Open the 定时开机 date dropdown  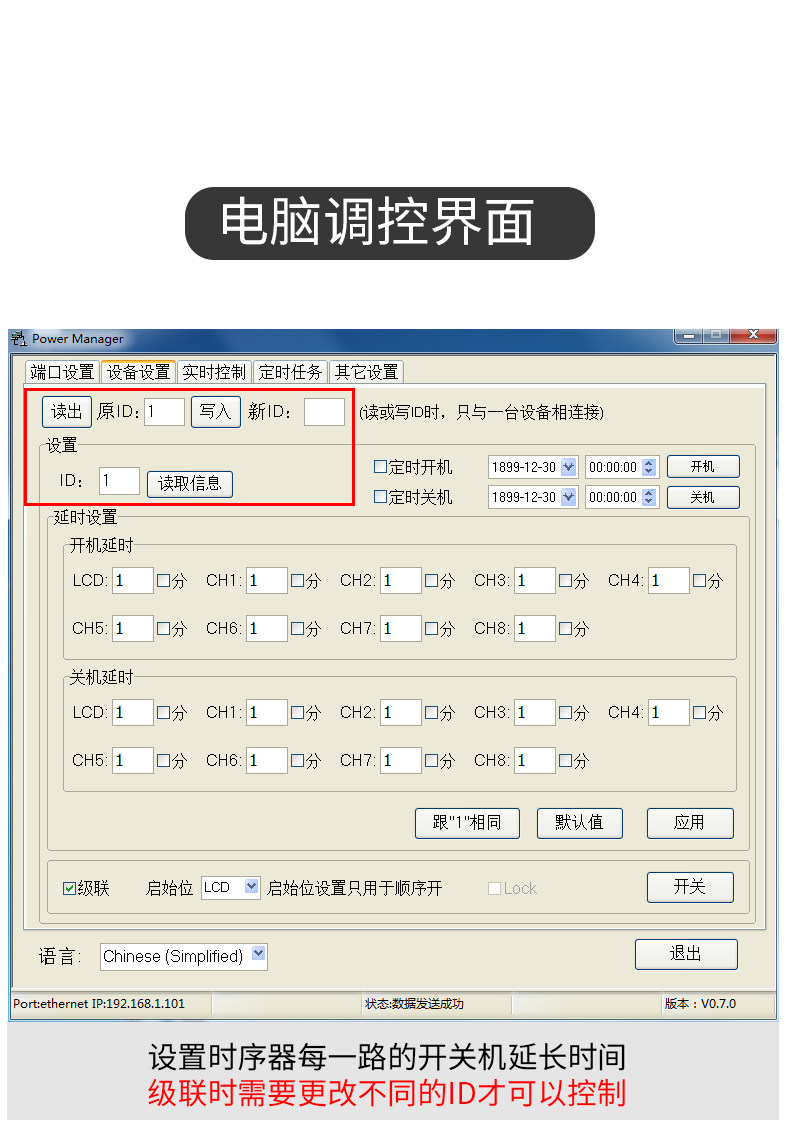click(x=568, y=467)
